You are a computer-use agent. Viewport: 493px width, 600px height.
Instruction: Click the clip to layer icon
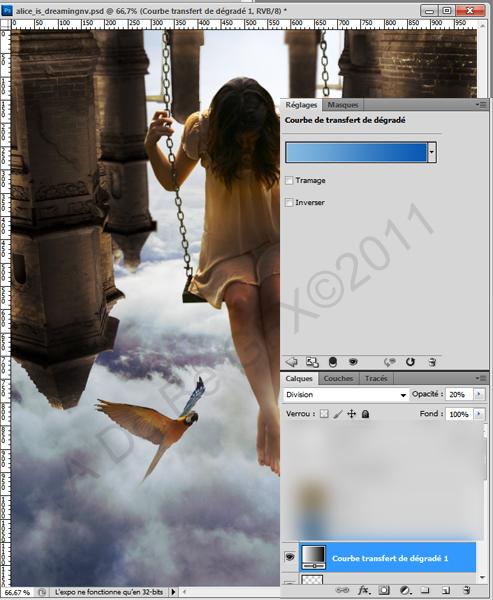(333, 362)
